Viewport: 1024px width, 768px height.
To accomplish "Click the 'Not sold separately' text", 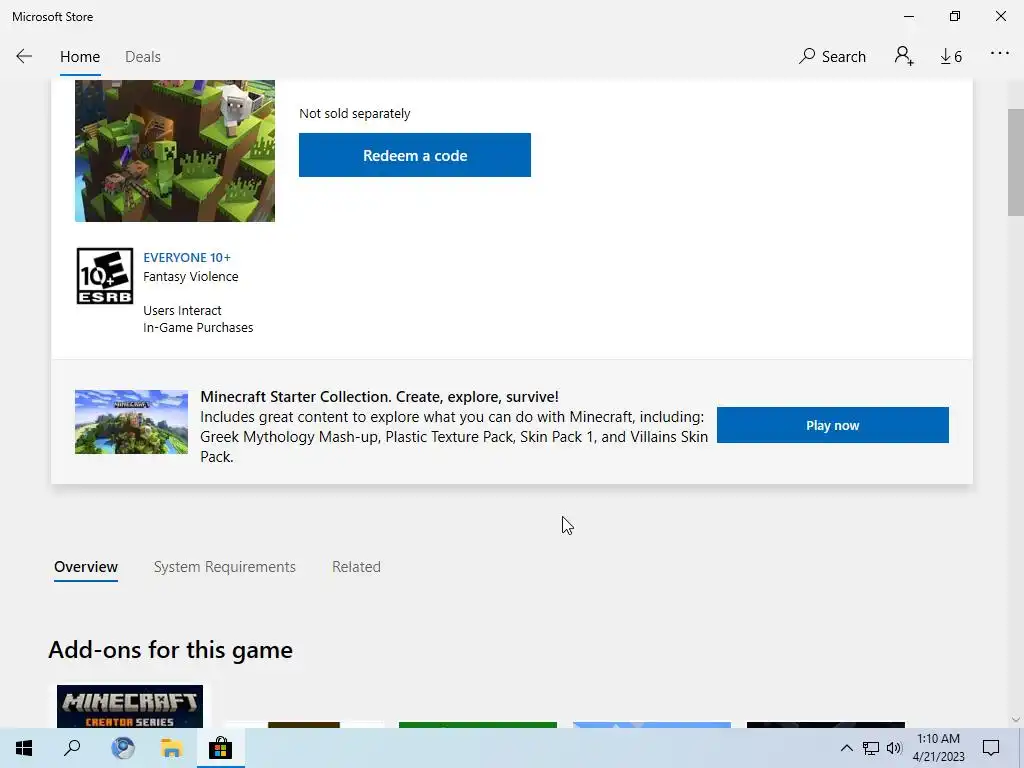I will [x=355, y=114].
